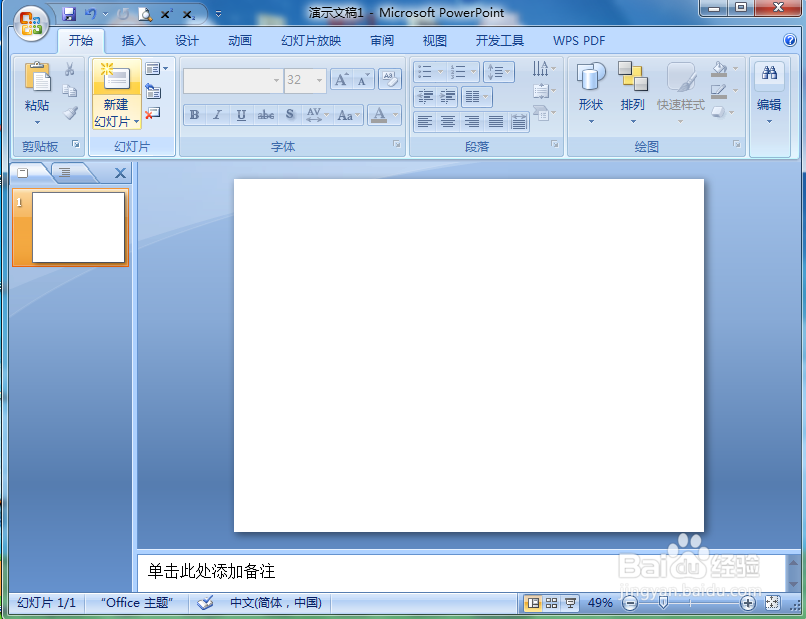
Task: Click the zoom slider handle
Action: point(663,603)
